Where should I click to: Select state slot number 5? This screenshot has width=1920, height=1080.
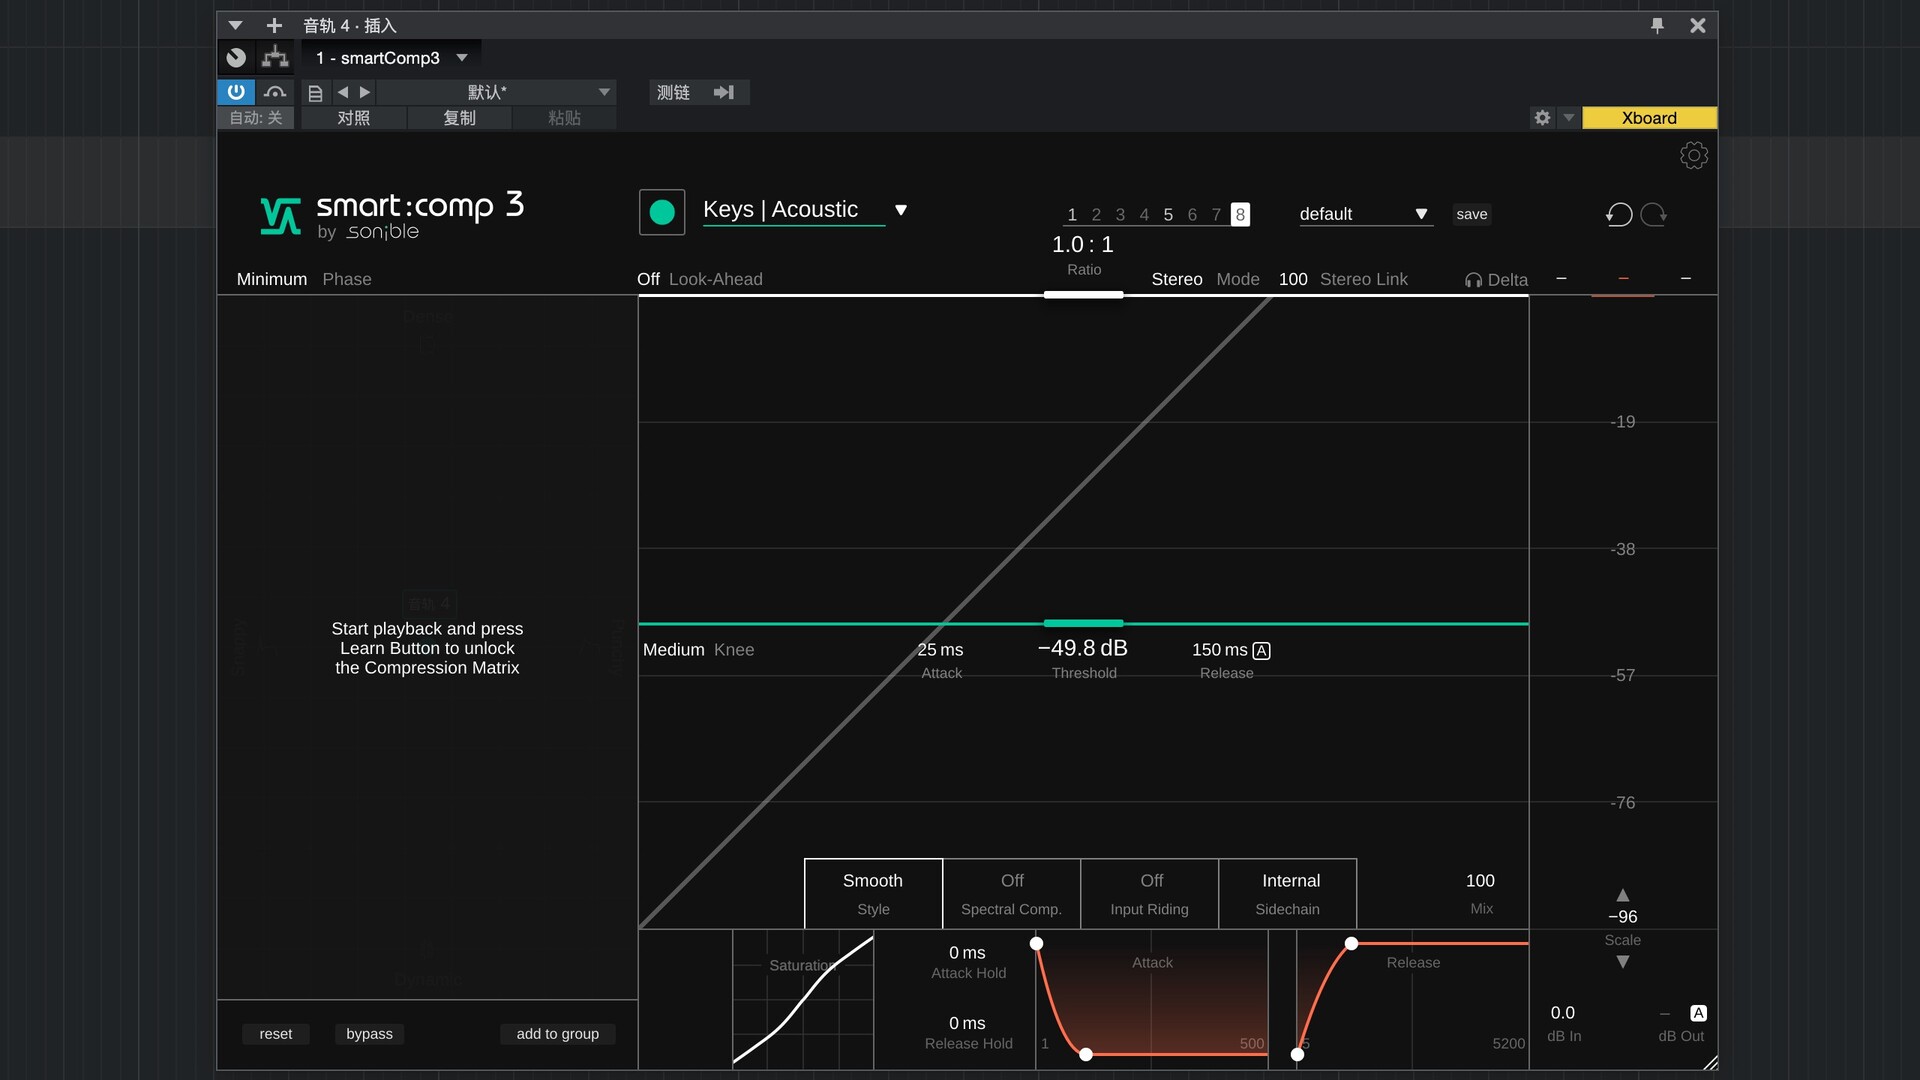click(1167, 215)
